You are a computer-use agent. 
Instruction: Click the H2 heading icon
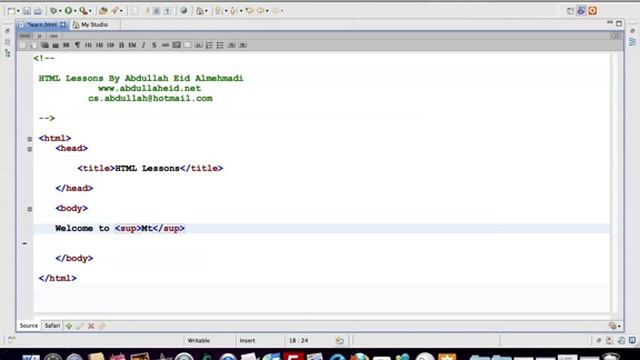tap(99, 45)
